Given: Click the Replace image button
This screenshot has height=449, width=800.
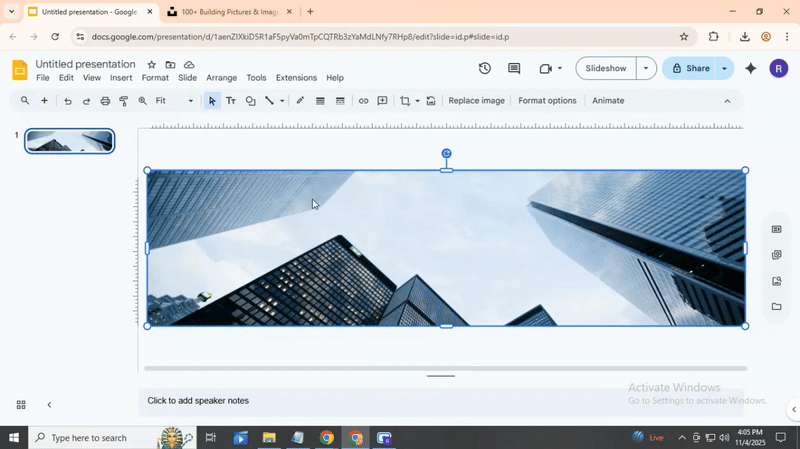Looking at the screenshot, I should tap(476, 101).
